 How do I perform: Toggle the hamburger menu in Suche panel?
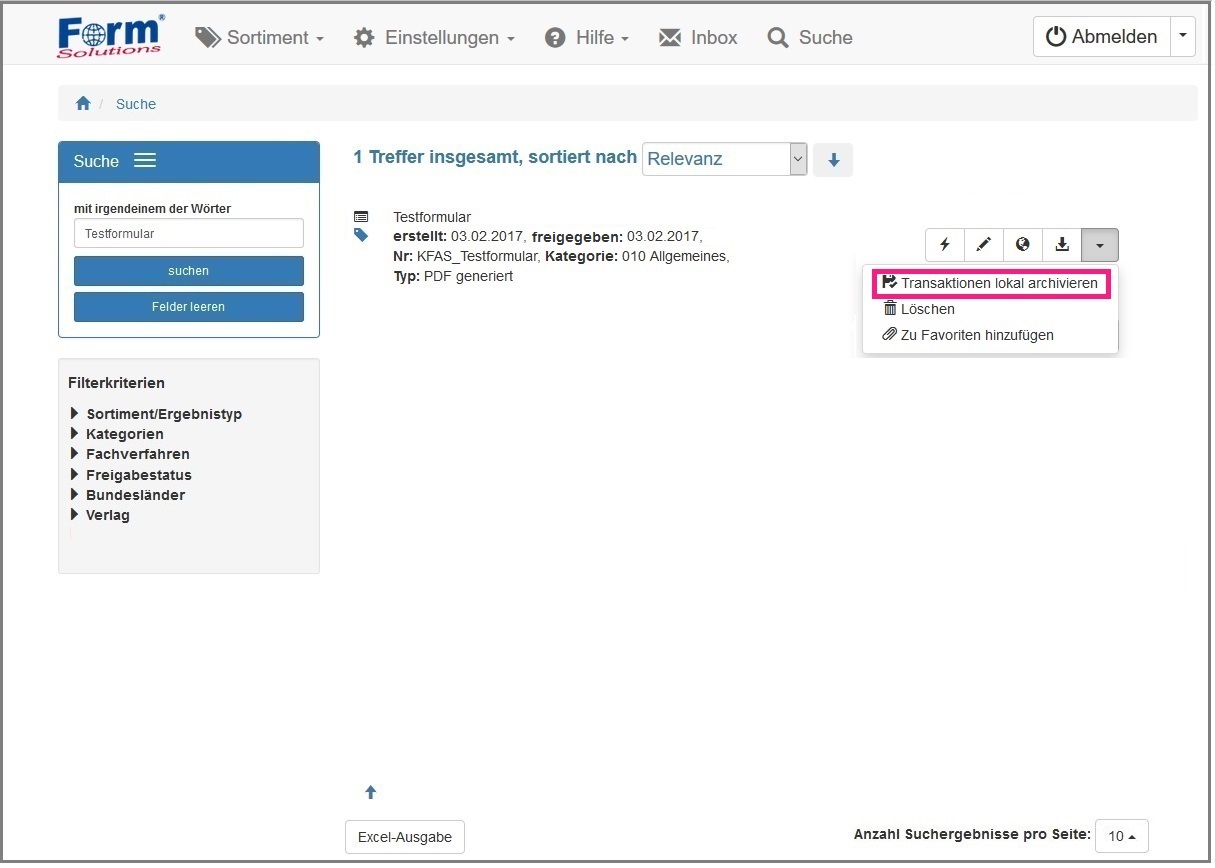(145, 161)
